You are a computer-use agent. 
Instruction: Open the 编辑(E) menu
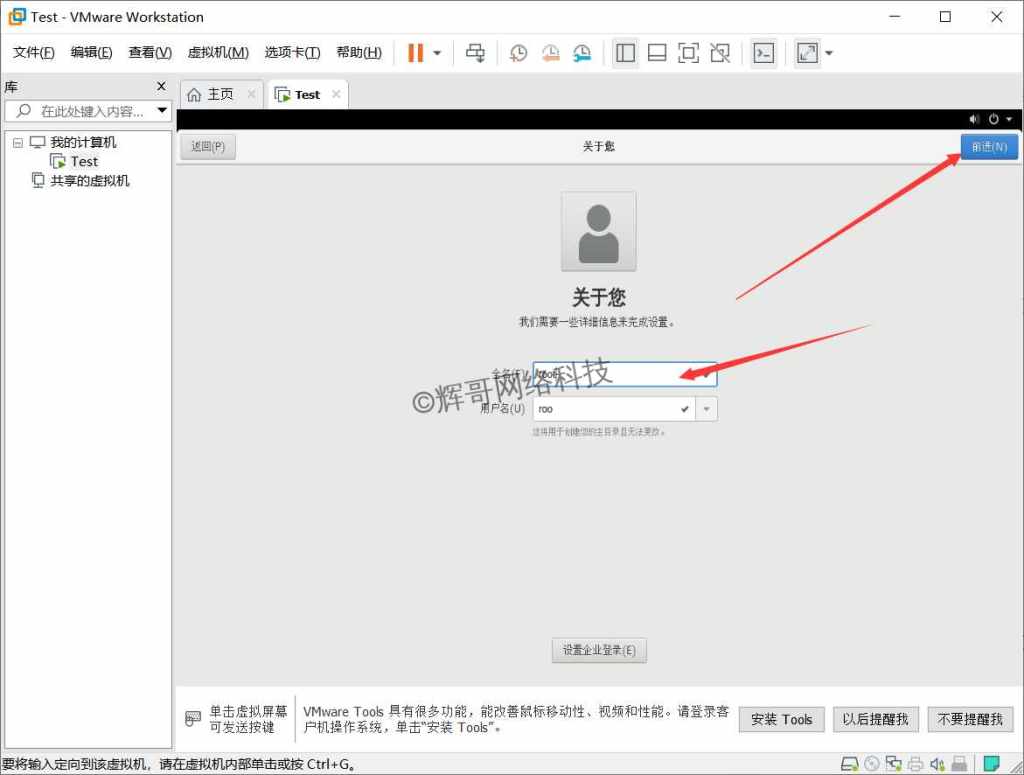[91, 52]
